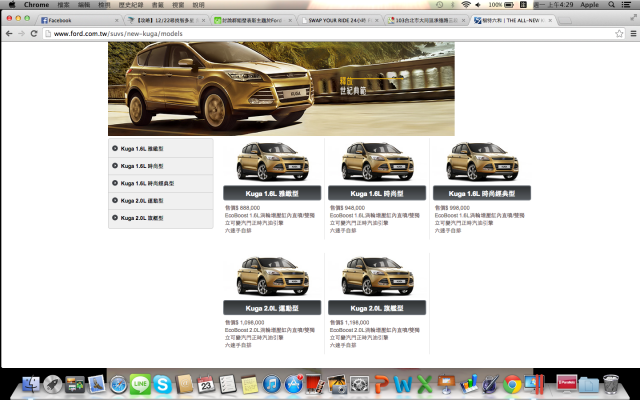Select sidebar item Kuga 2.0L 旗艦型
This screenshot has height=400, width=640.
(160, 218)
